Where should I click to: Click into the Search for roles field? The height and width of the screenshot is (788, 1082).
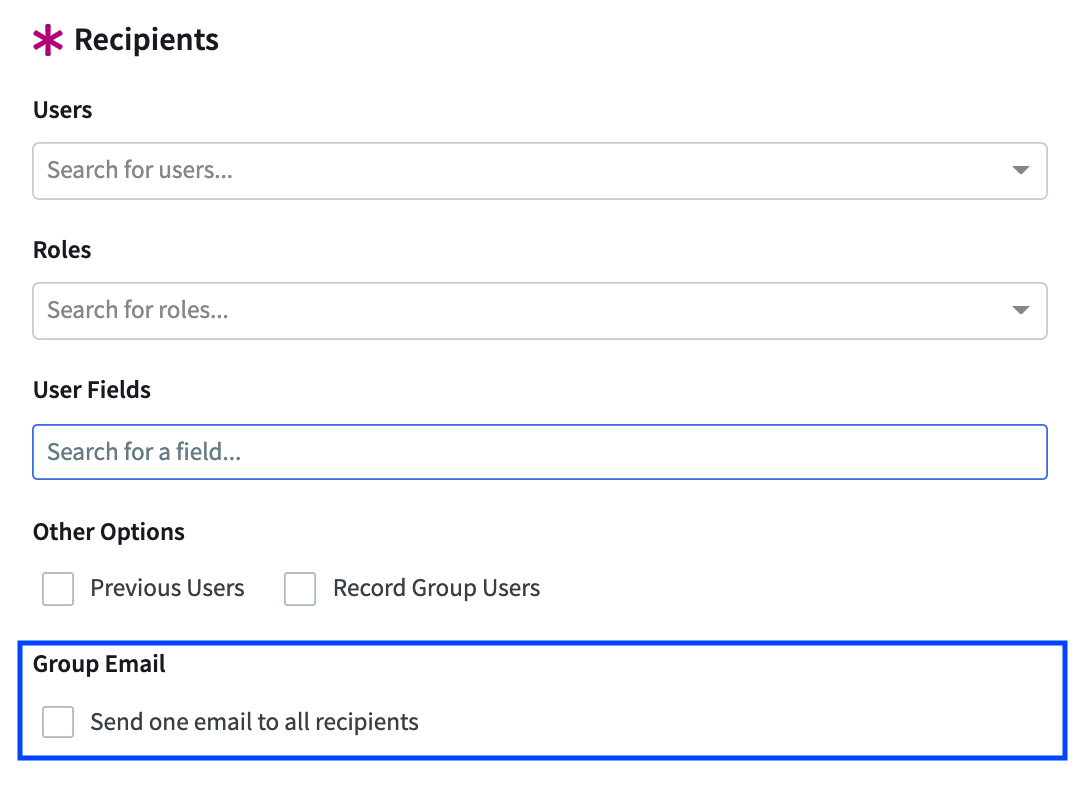540,311
